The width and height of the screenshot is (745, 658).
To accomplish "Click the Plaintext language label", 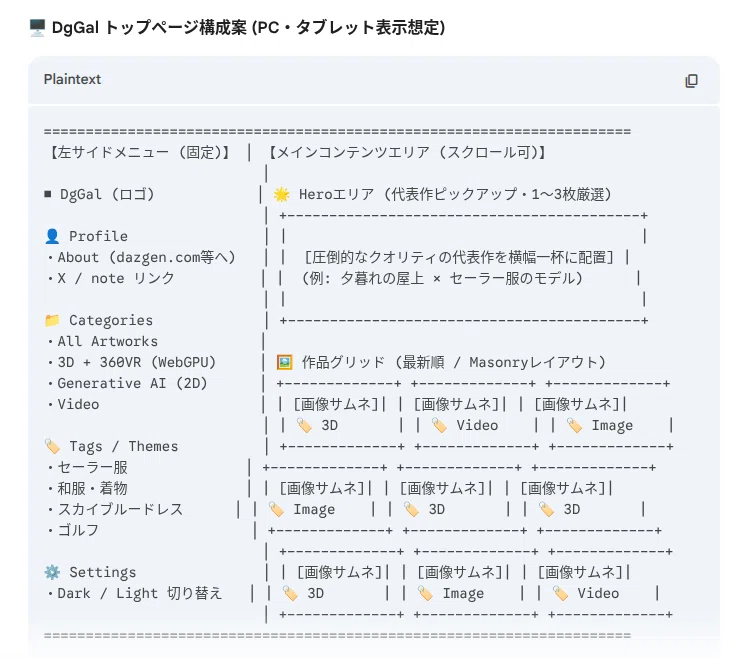I will 72,79.
